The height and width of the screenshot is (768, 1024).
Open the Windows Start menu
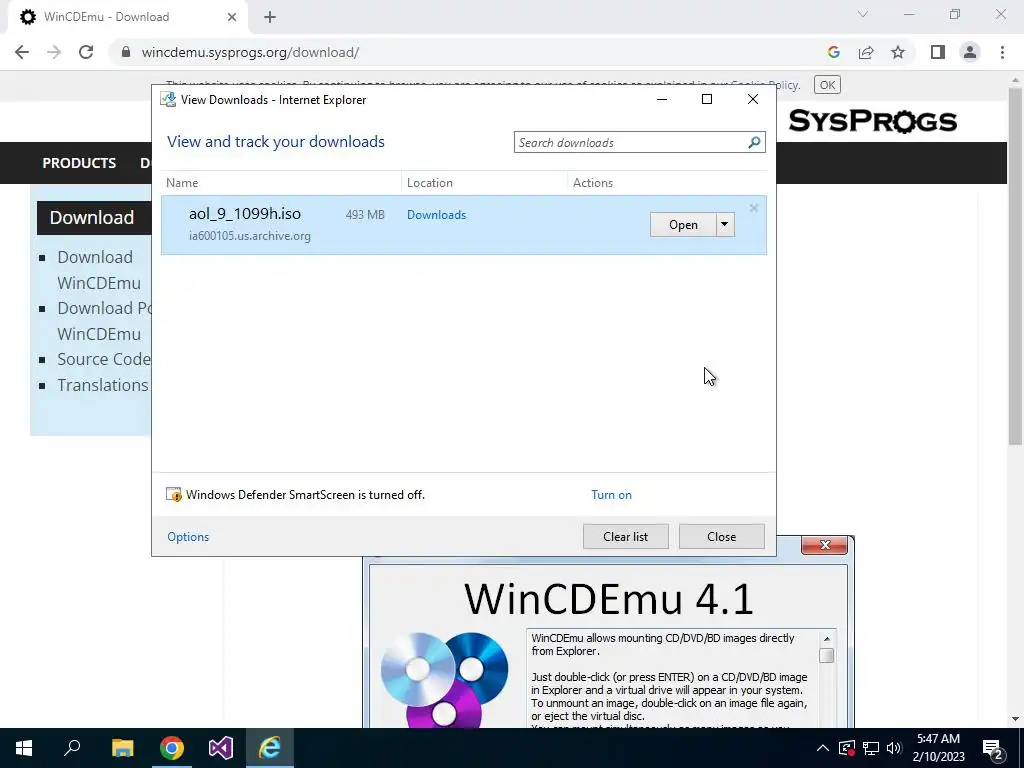pyautogui.click(x=24, y=748)
